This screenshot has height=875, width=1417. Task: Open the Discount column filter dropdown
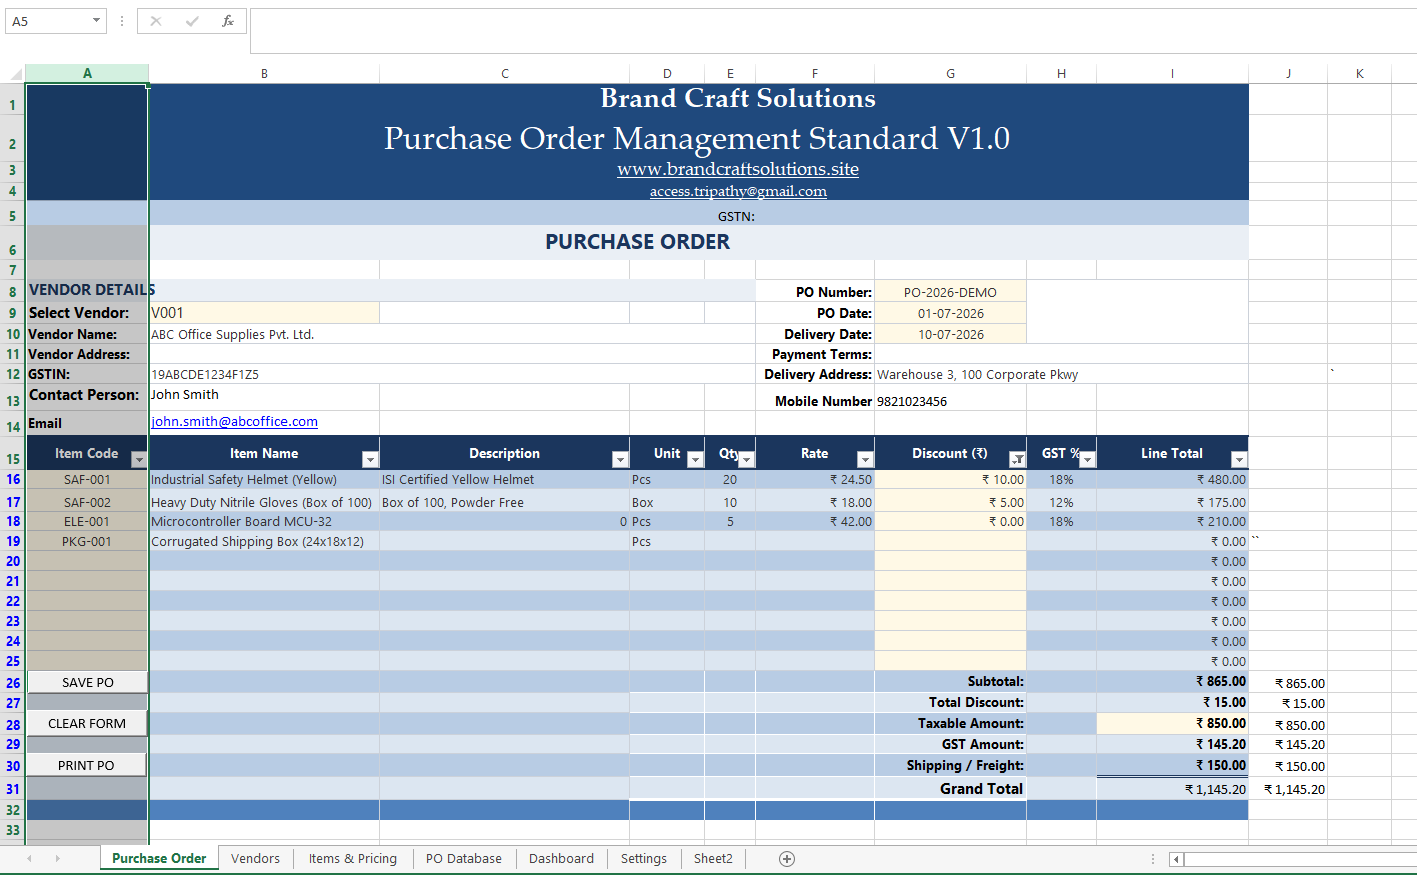1017,459
